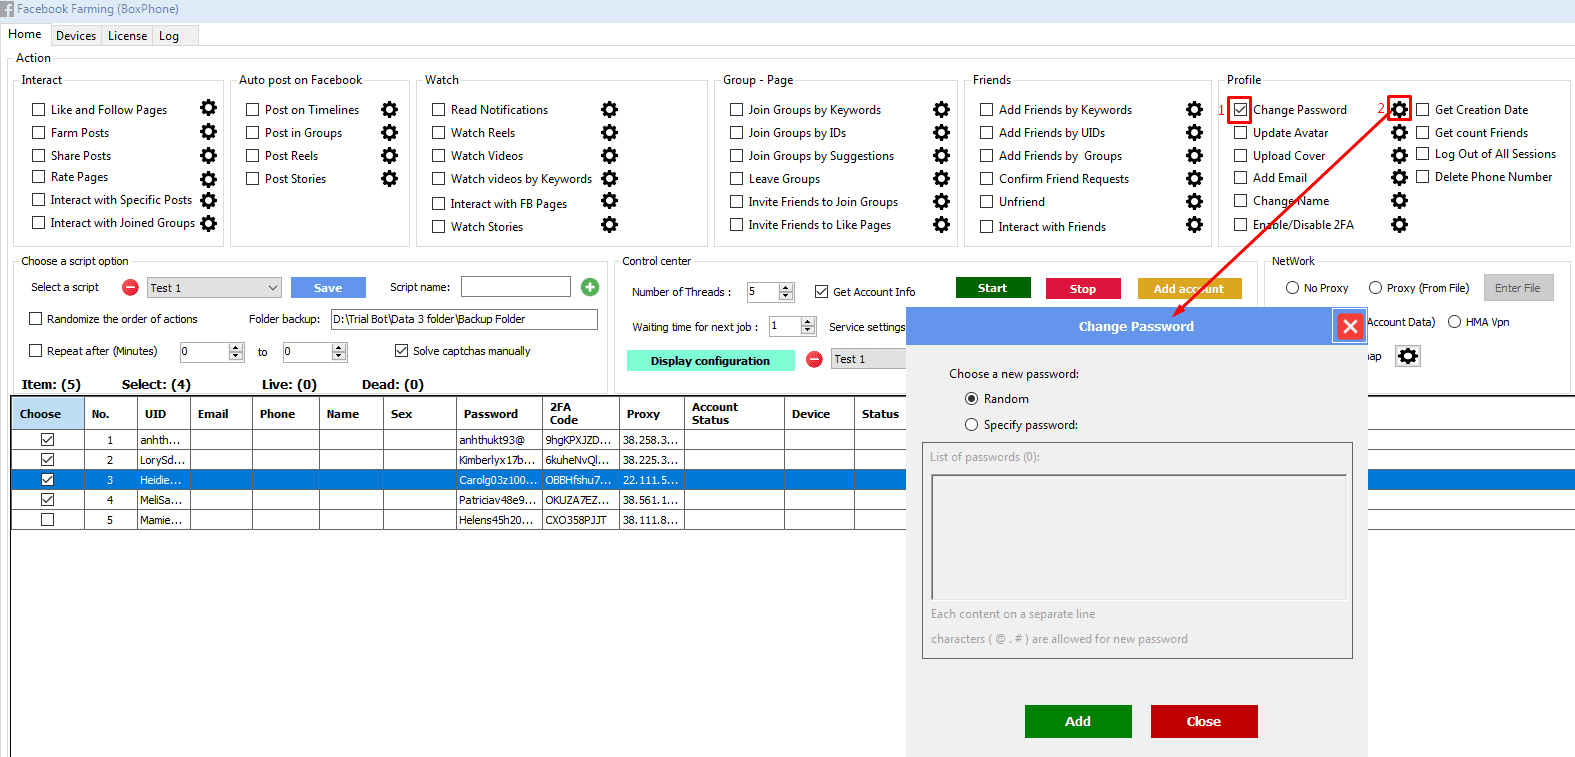Open Join Groups by Keywords gear
The height and width of the screenshot is (757, 1575).
(941, 109)
